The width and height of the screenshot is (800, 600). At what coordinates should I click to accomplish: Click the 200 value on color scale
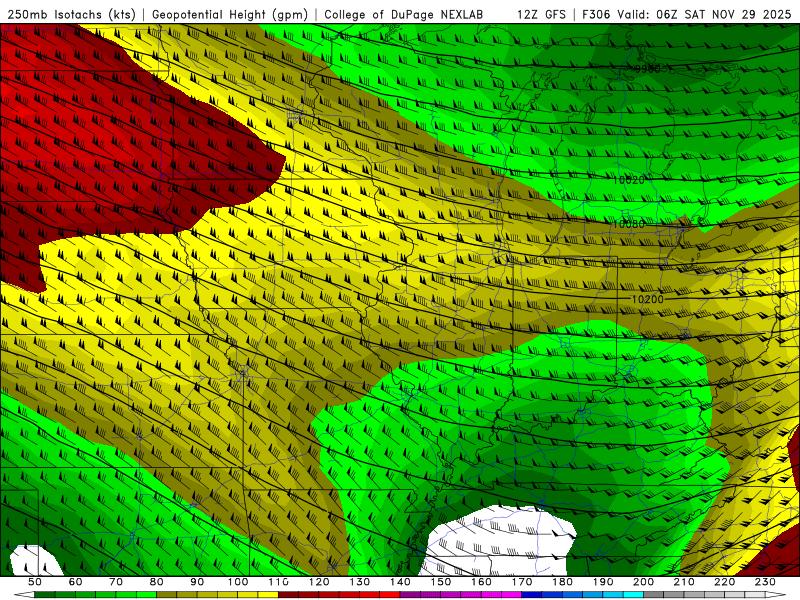(x=643, y=582)
